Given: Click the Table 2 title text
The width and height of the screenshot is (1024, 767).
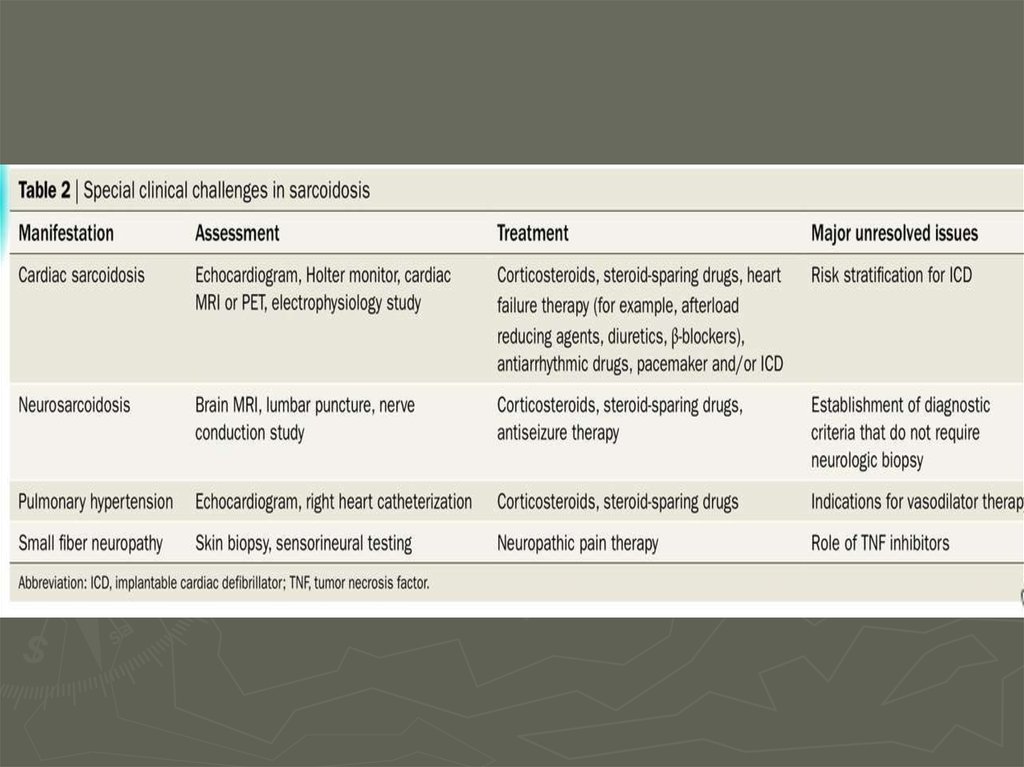Looking at the screenshot, I should (194, 190).
